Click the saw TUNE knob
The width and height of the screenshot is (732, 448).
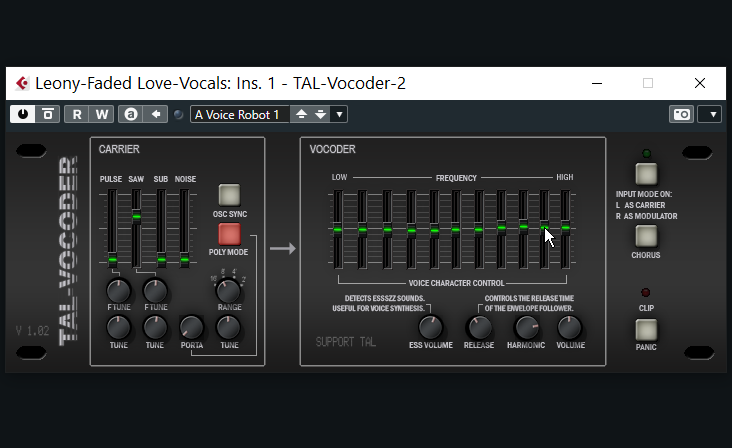pyautogui.click(x=155, y=328)
